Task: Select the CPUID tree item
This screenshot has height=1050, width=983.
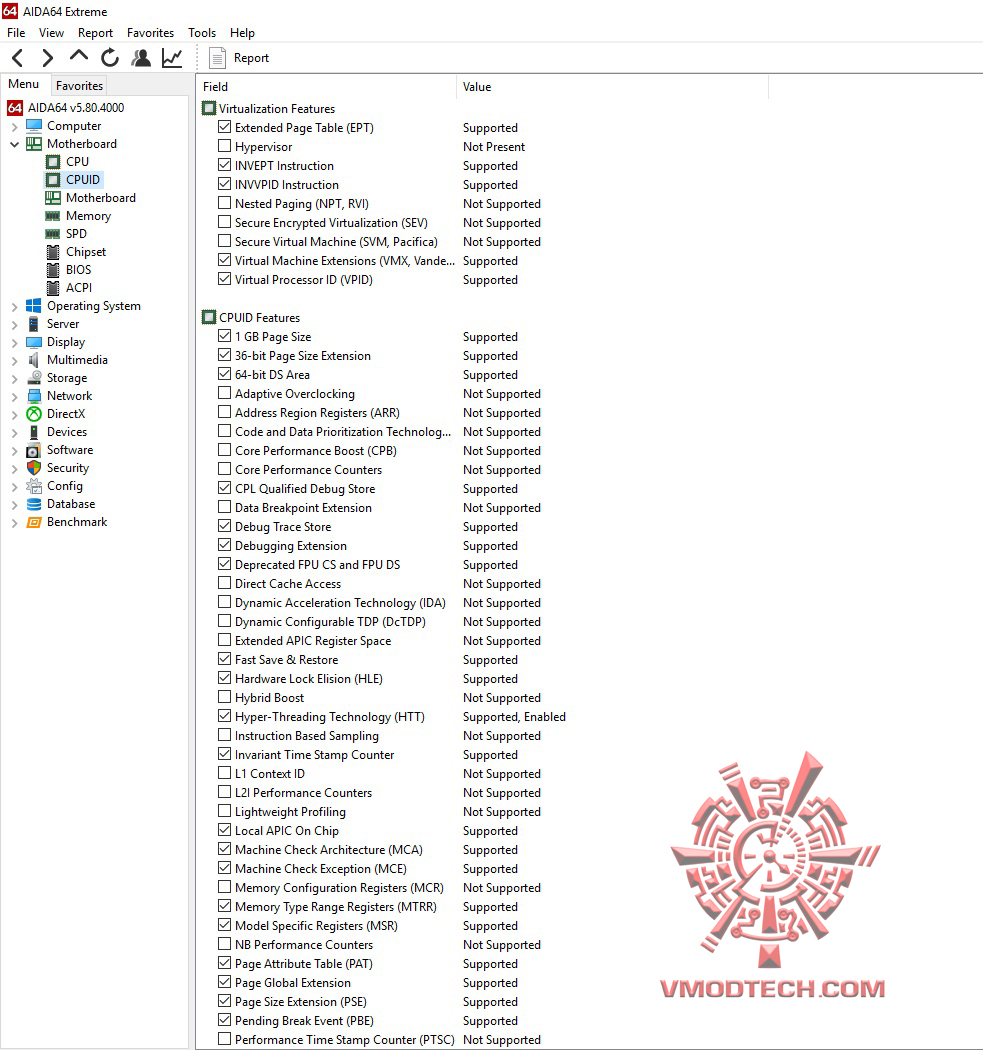Action: 83,180
